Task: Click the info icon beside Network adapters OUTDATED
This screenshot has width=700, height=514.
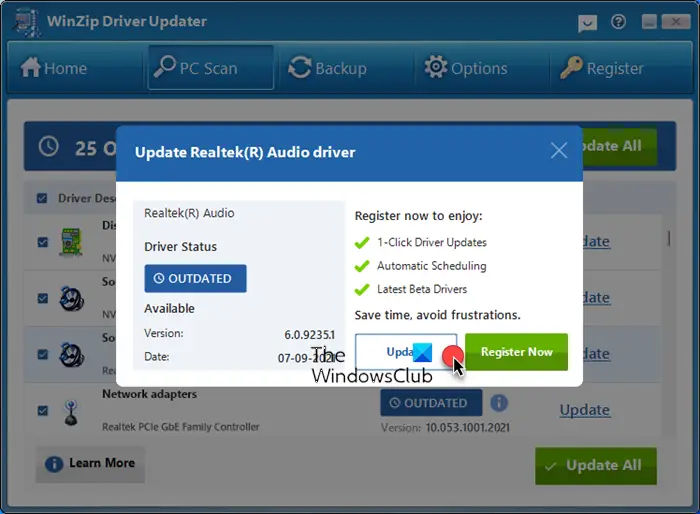Action: tap(499, 403)
